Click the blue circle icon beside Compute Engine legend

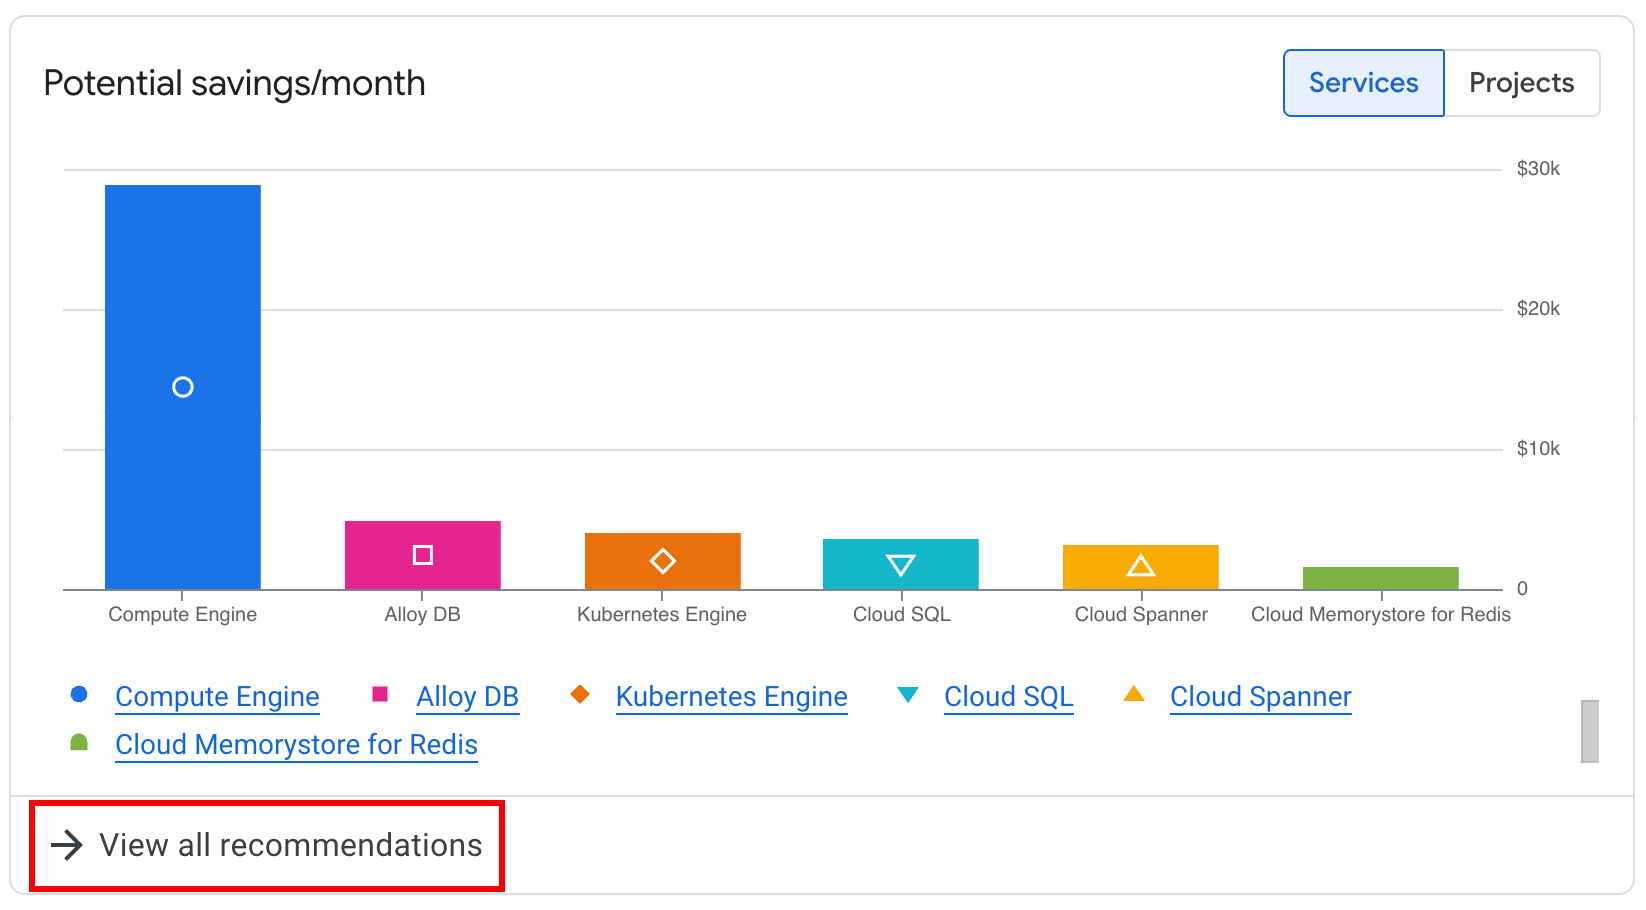[x=79, y=694]
